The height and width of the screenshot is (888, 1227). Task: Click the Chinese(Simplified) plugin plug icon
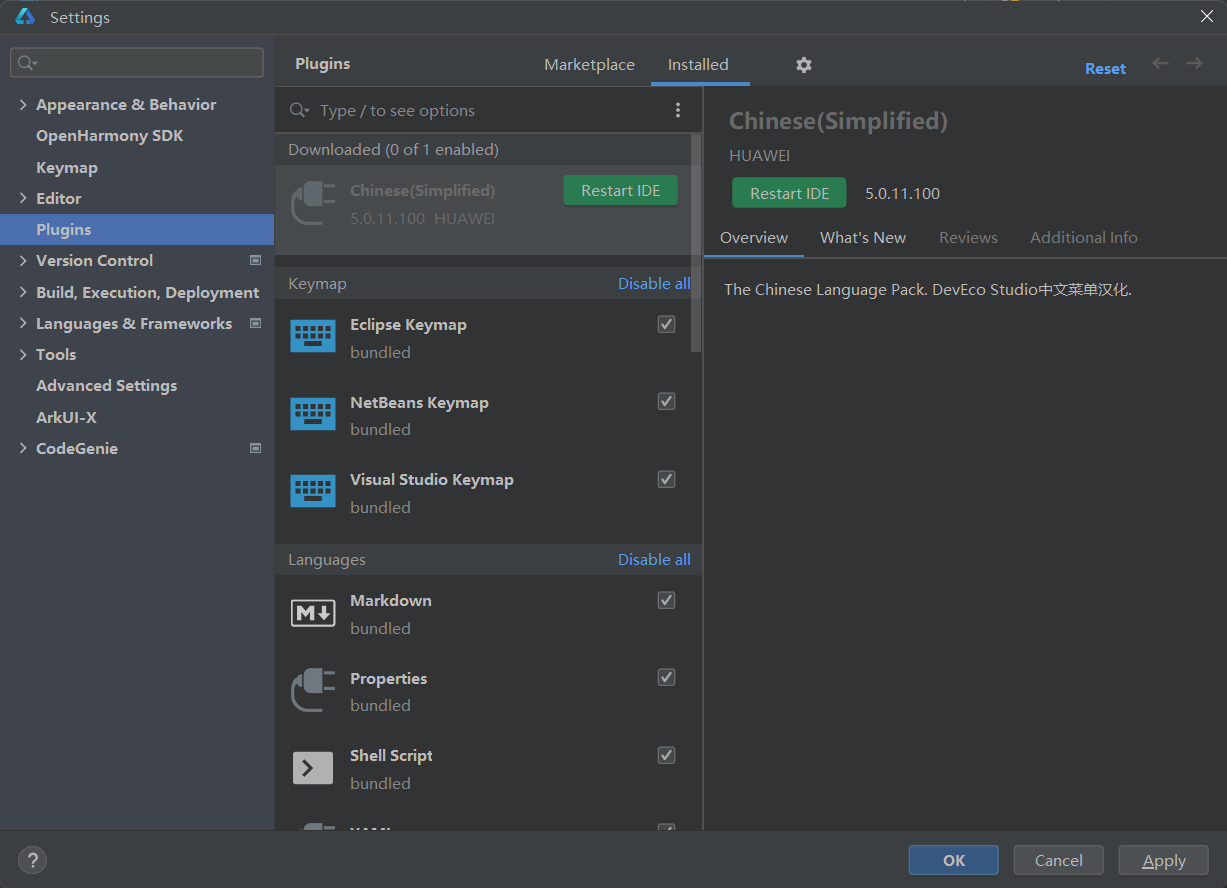(x=312, y=204)
